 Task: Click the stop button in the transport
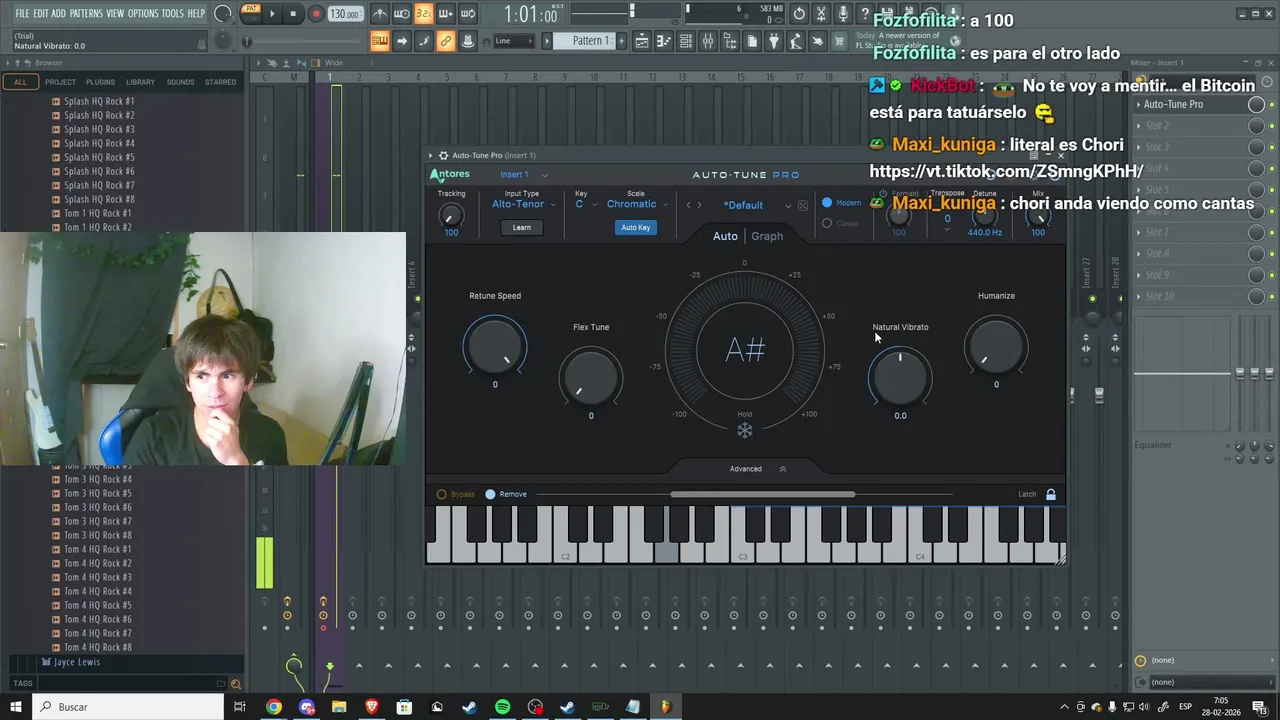293,14
